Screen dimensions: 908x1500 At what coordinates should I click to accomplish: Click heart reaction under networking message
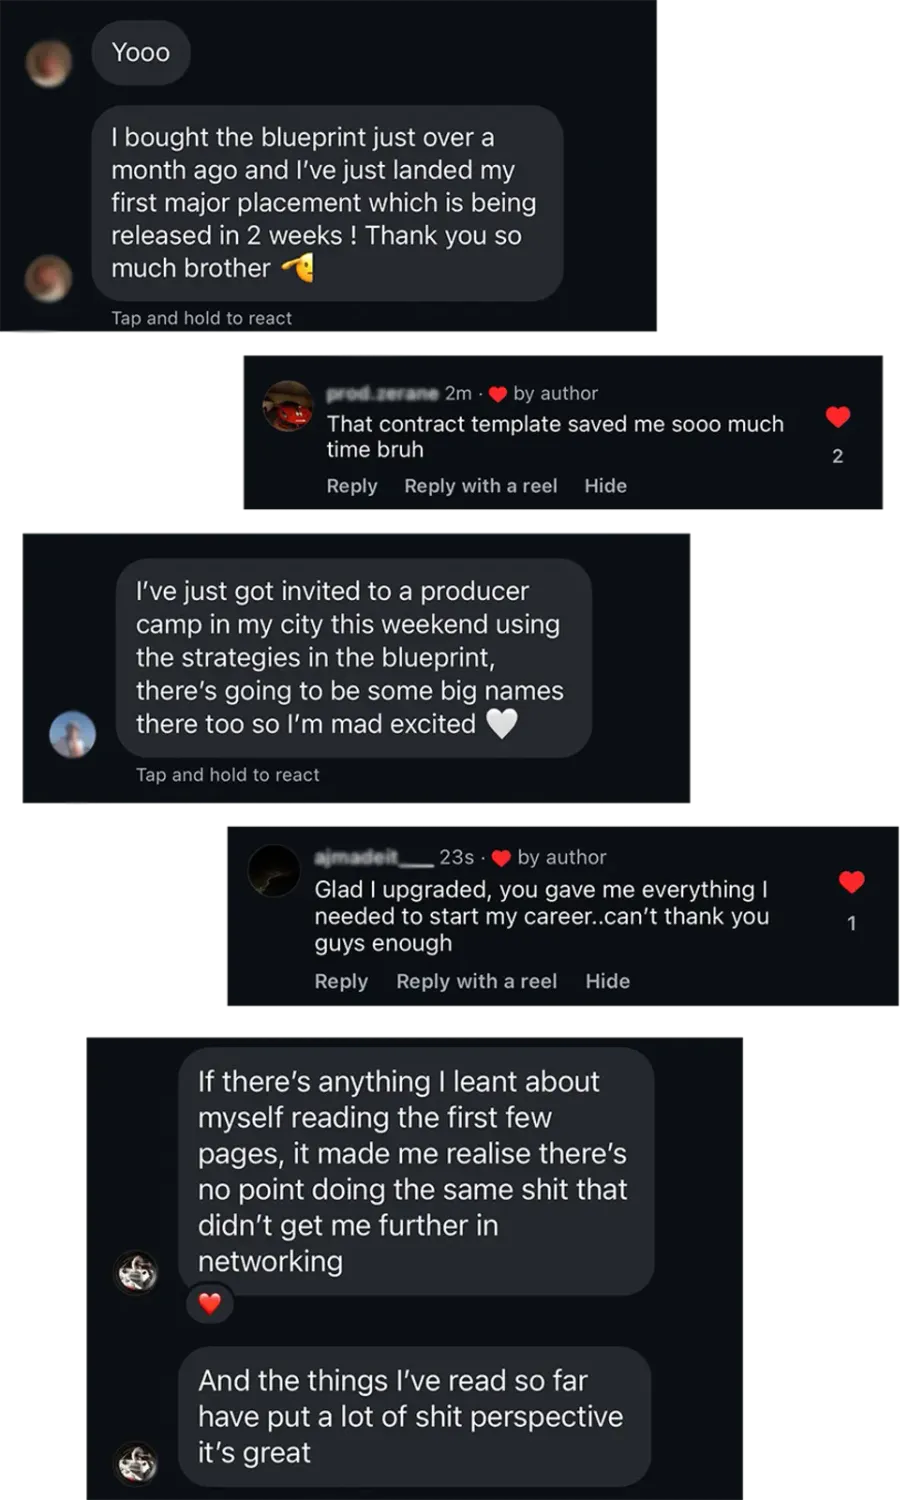click(210, 1303)
